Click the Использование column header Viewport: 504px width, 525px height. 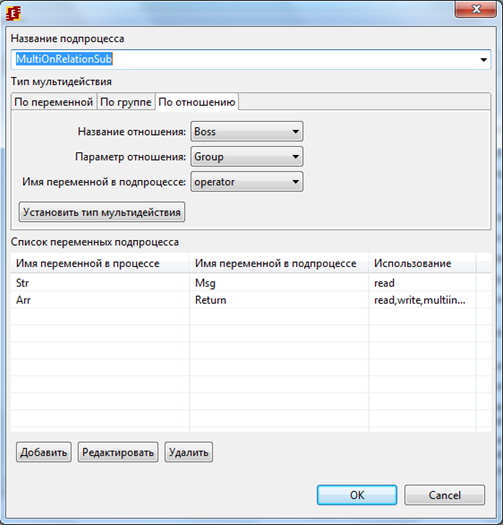422,264
